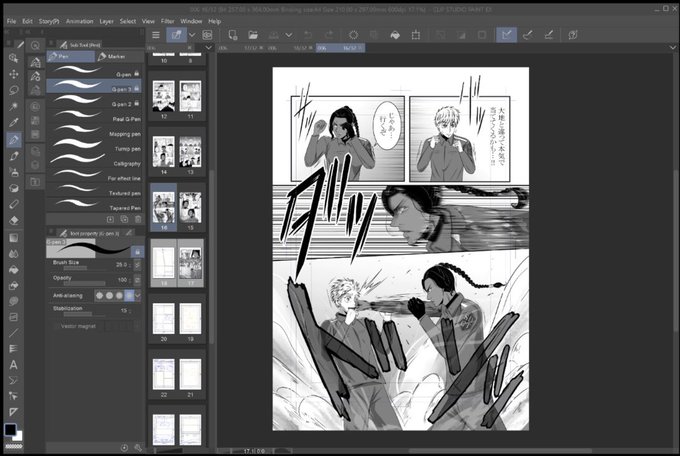680x456 pixels.
Task: Choose the Textured pen sub tool
Action: [94, 192]
